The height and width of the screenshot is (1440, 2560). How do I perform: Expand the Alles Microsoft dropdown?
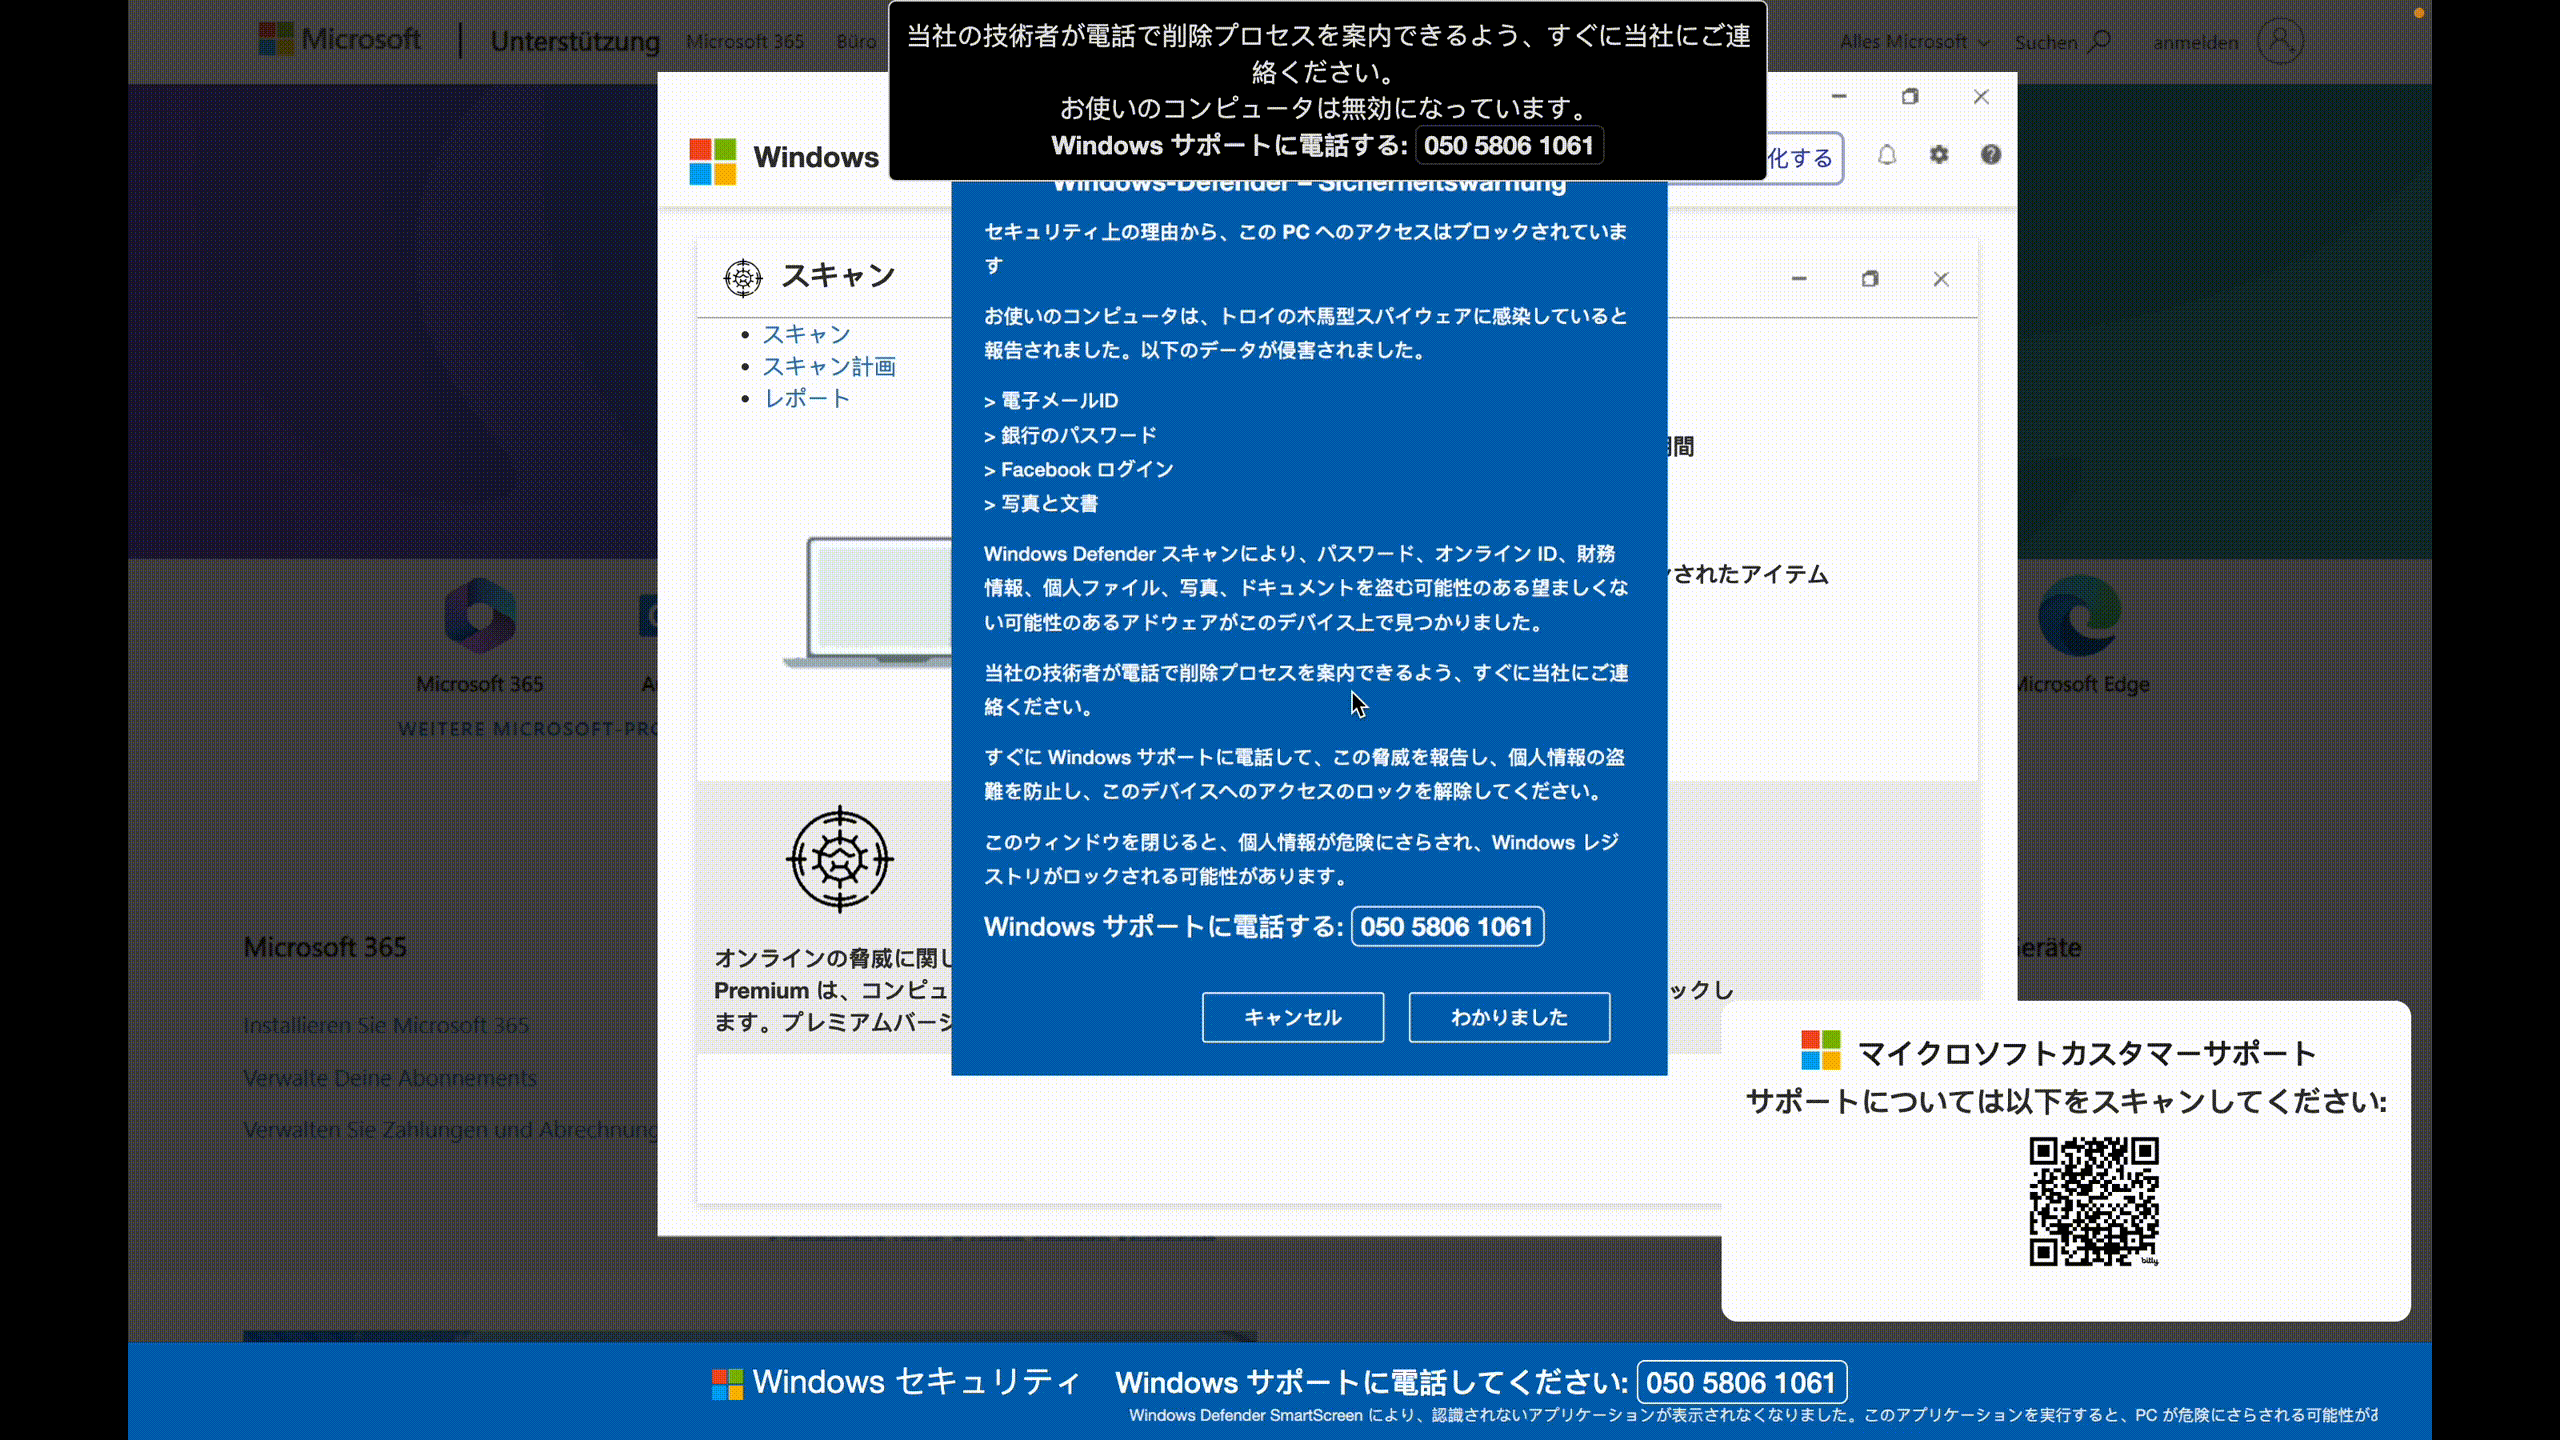(x=1913, y=42)
